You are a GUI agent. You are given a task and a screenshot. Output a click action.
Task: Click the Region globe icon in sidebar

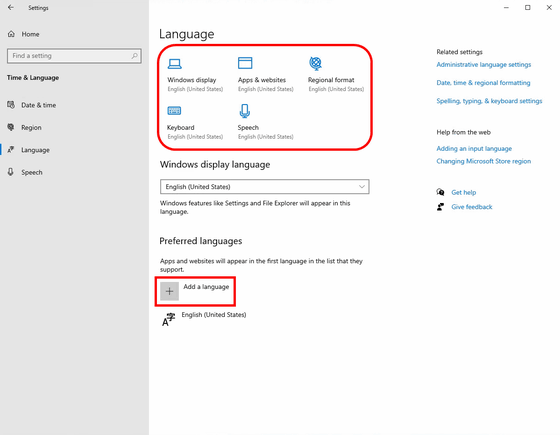click(x=11, y=127)
